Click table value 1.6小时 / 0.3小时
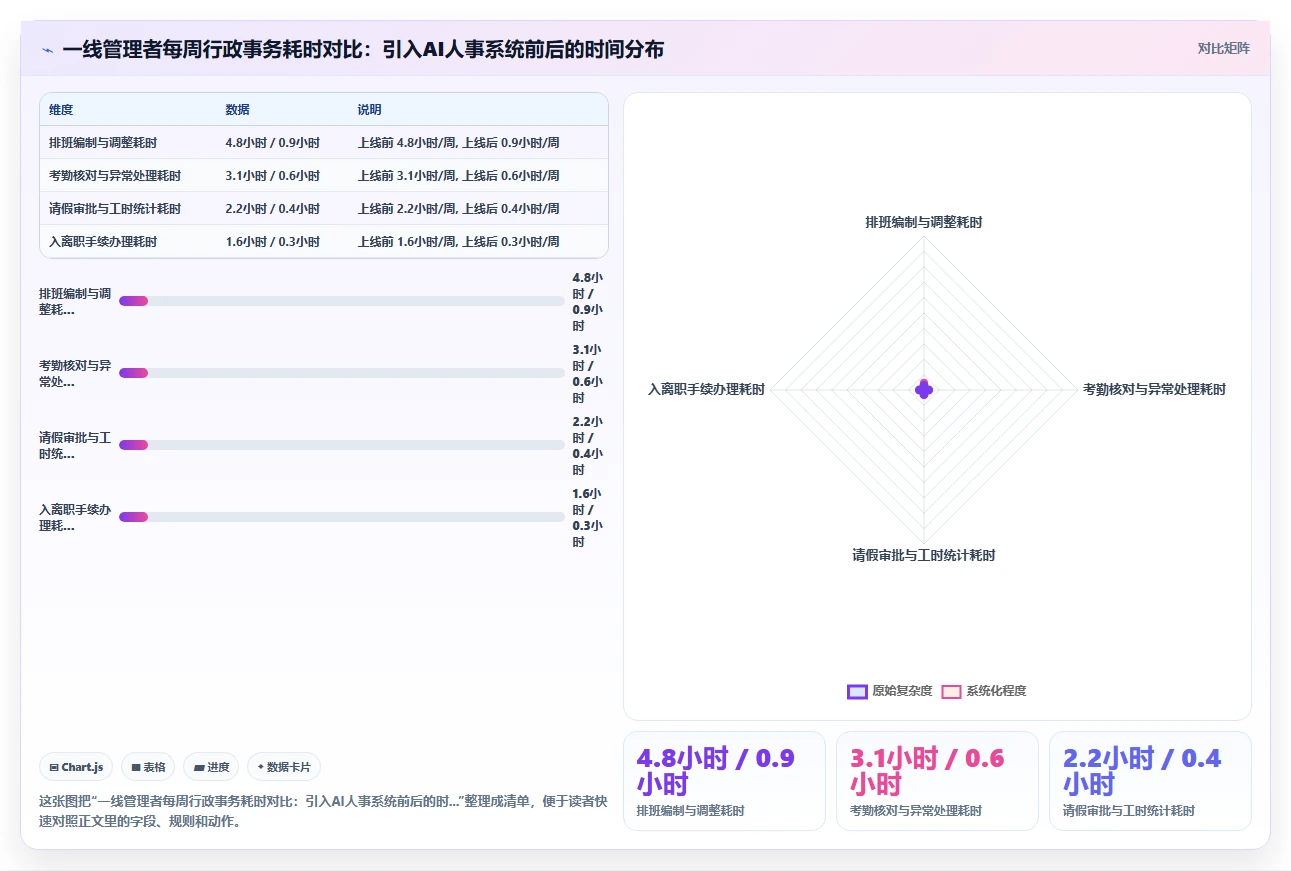 point(272,242)
